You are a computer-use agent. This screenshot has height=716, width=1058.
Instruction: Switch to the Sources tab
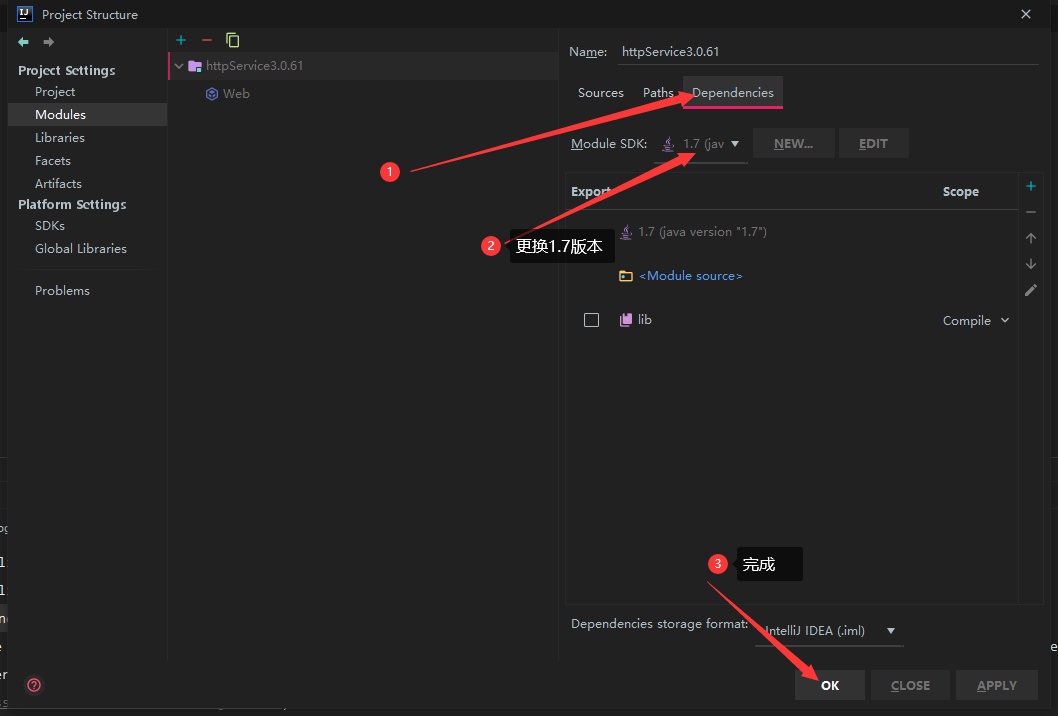pyautogui.click(x=600, y=92)
